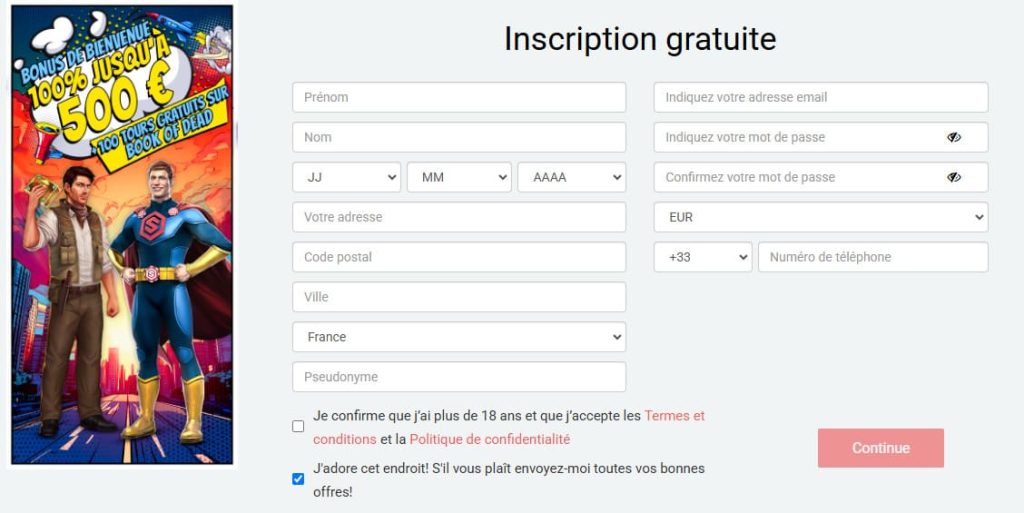Click the Pseudonyme input field
The width and height of the screenshot is (1024, 513).
459,377
